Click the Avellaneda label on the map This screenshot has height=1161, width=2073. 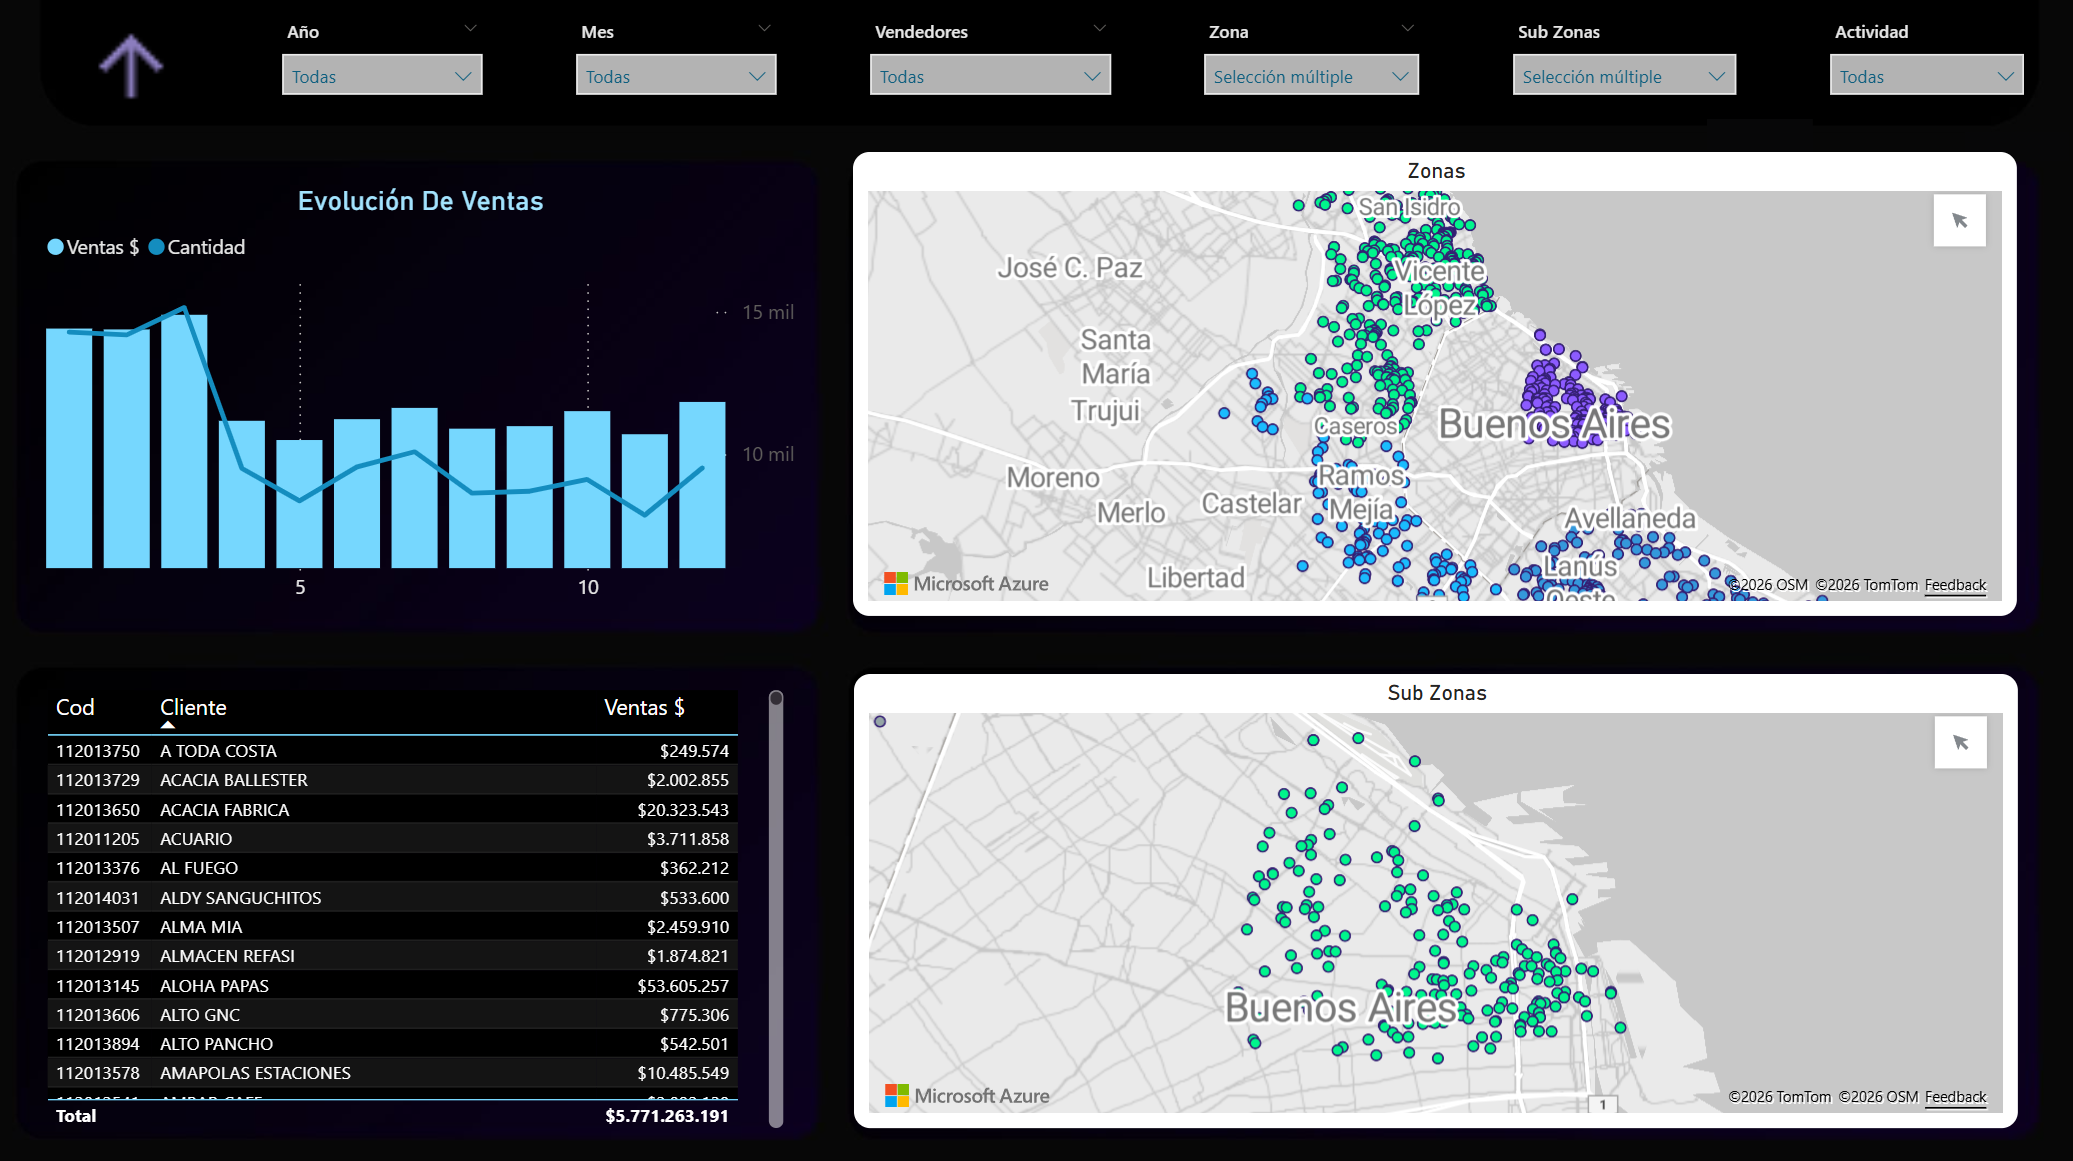[x=1630, y=518]
